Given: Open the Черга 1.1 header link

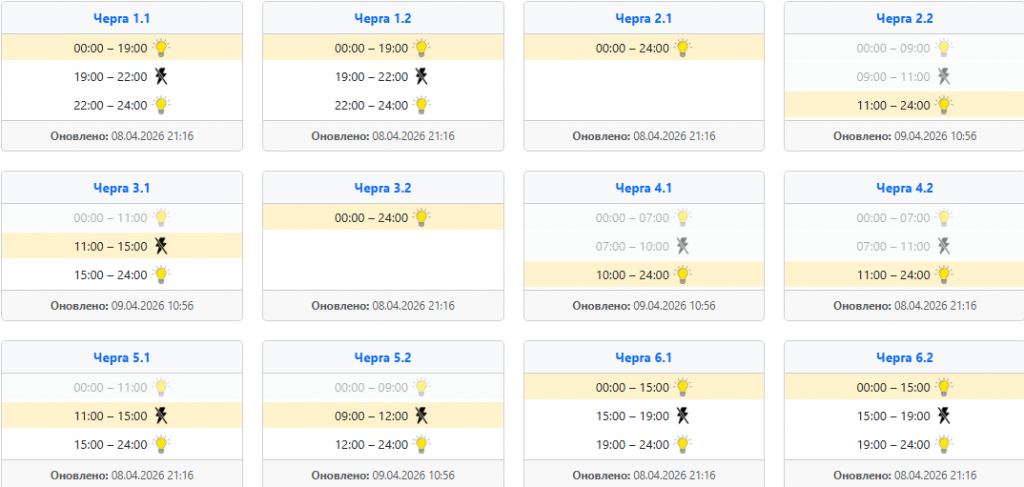Looking at the screenshot, I should point(121,18).
